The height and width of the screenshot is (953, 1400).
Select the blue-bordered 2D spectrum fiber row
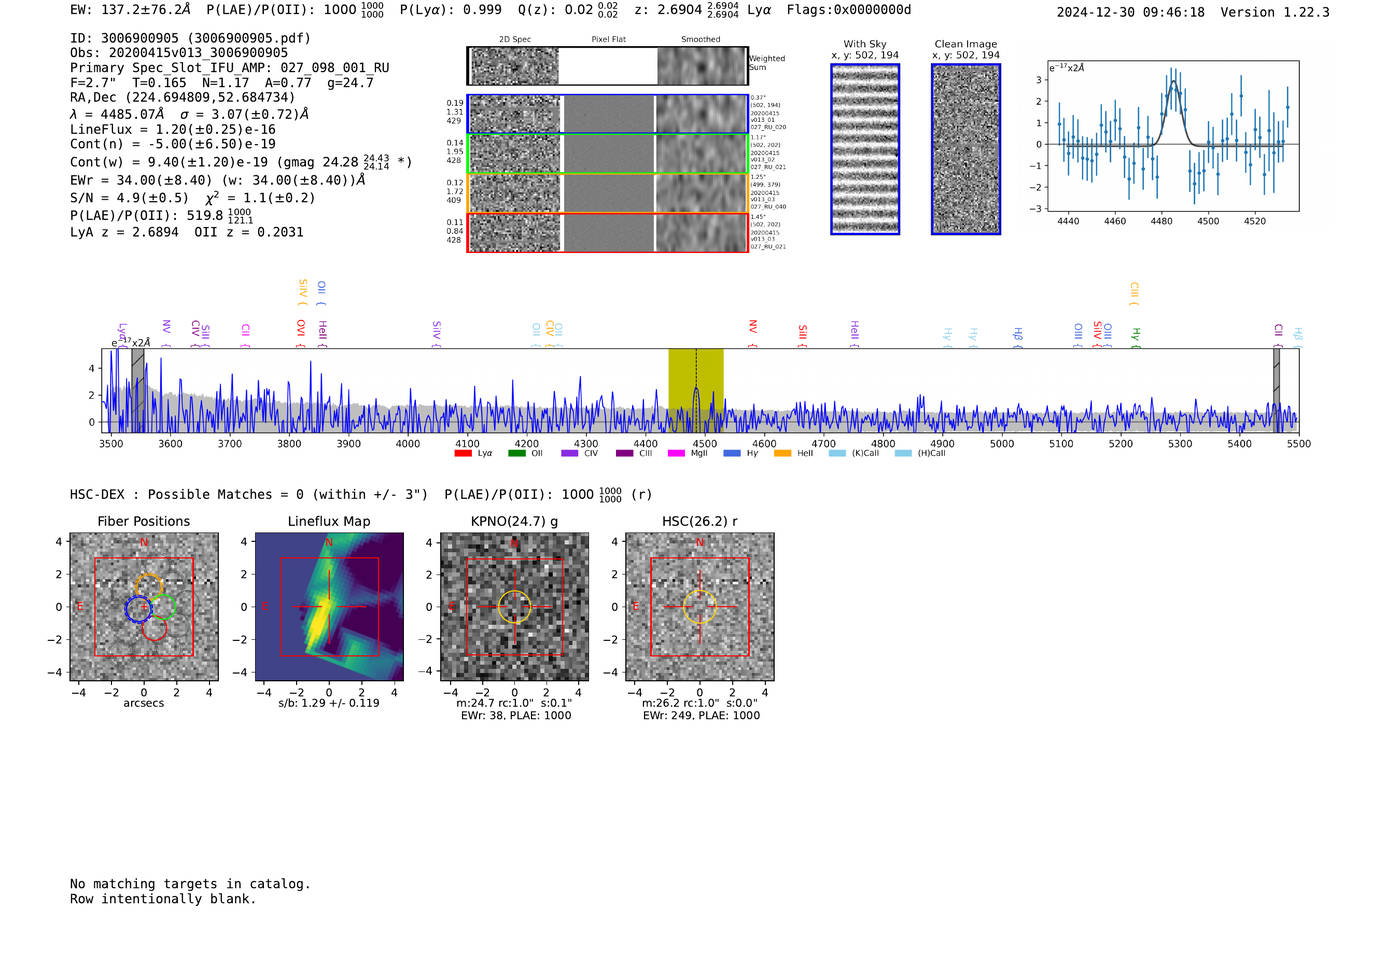607,114
